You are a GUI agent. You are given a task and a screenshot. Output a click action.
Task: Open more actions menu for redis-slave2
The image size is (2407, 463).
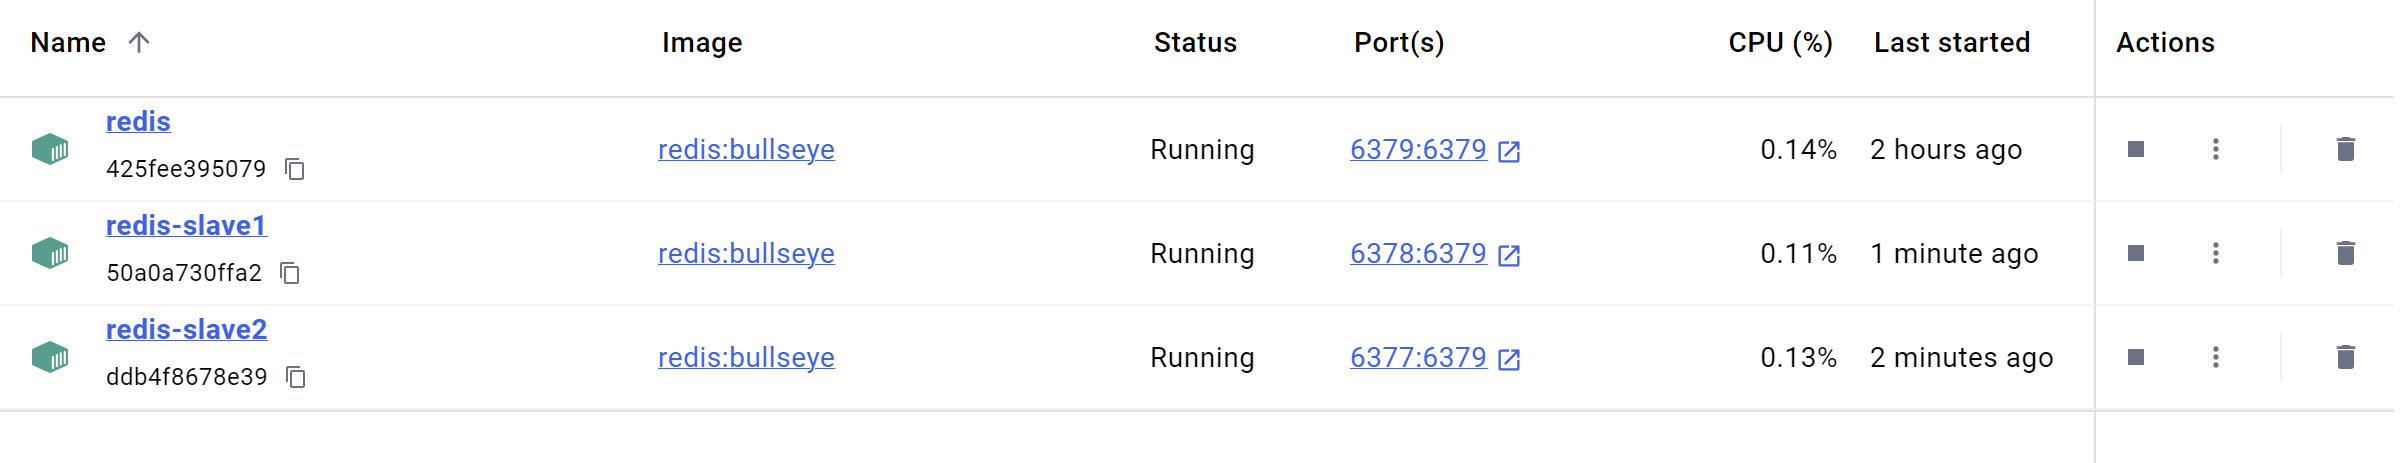2216,357
